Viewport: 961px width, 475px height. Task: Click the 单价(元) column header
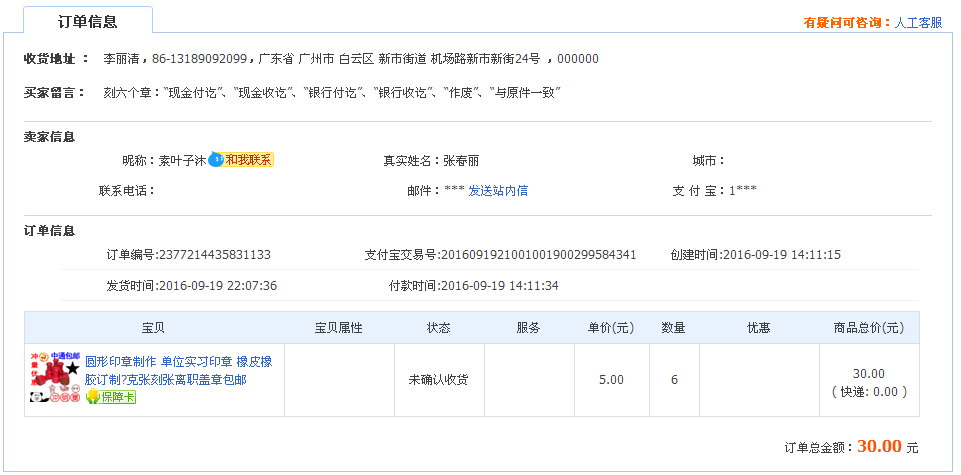611,328
